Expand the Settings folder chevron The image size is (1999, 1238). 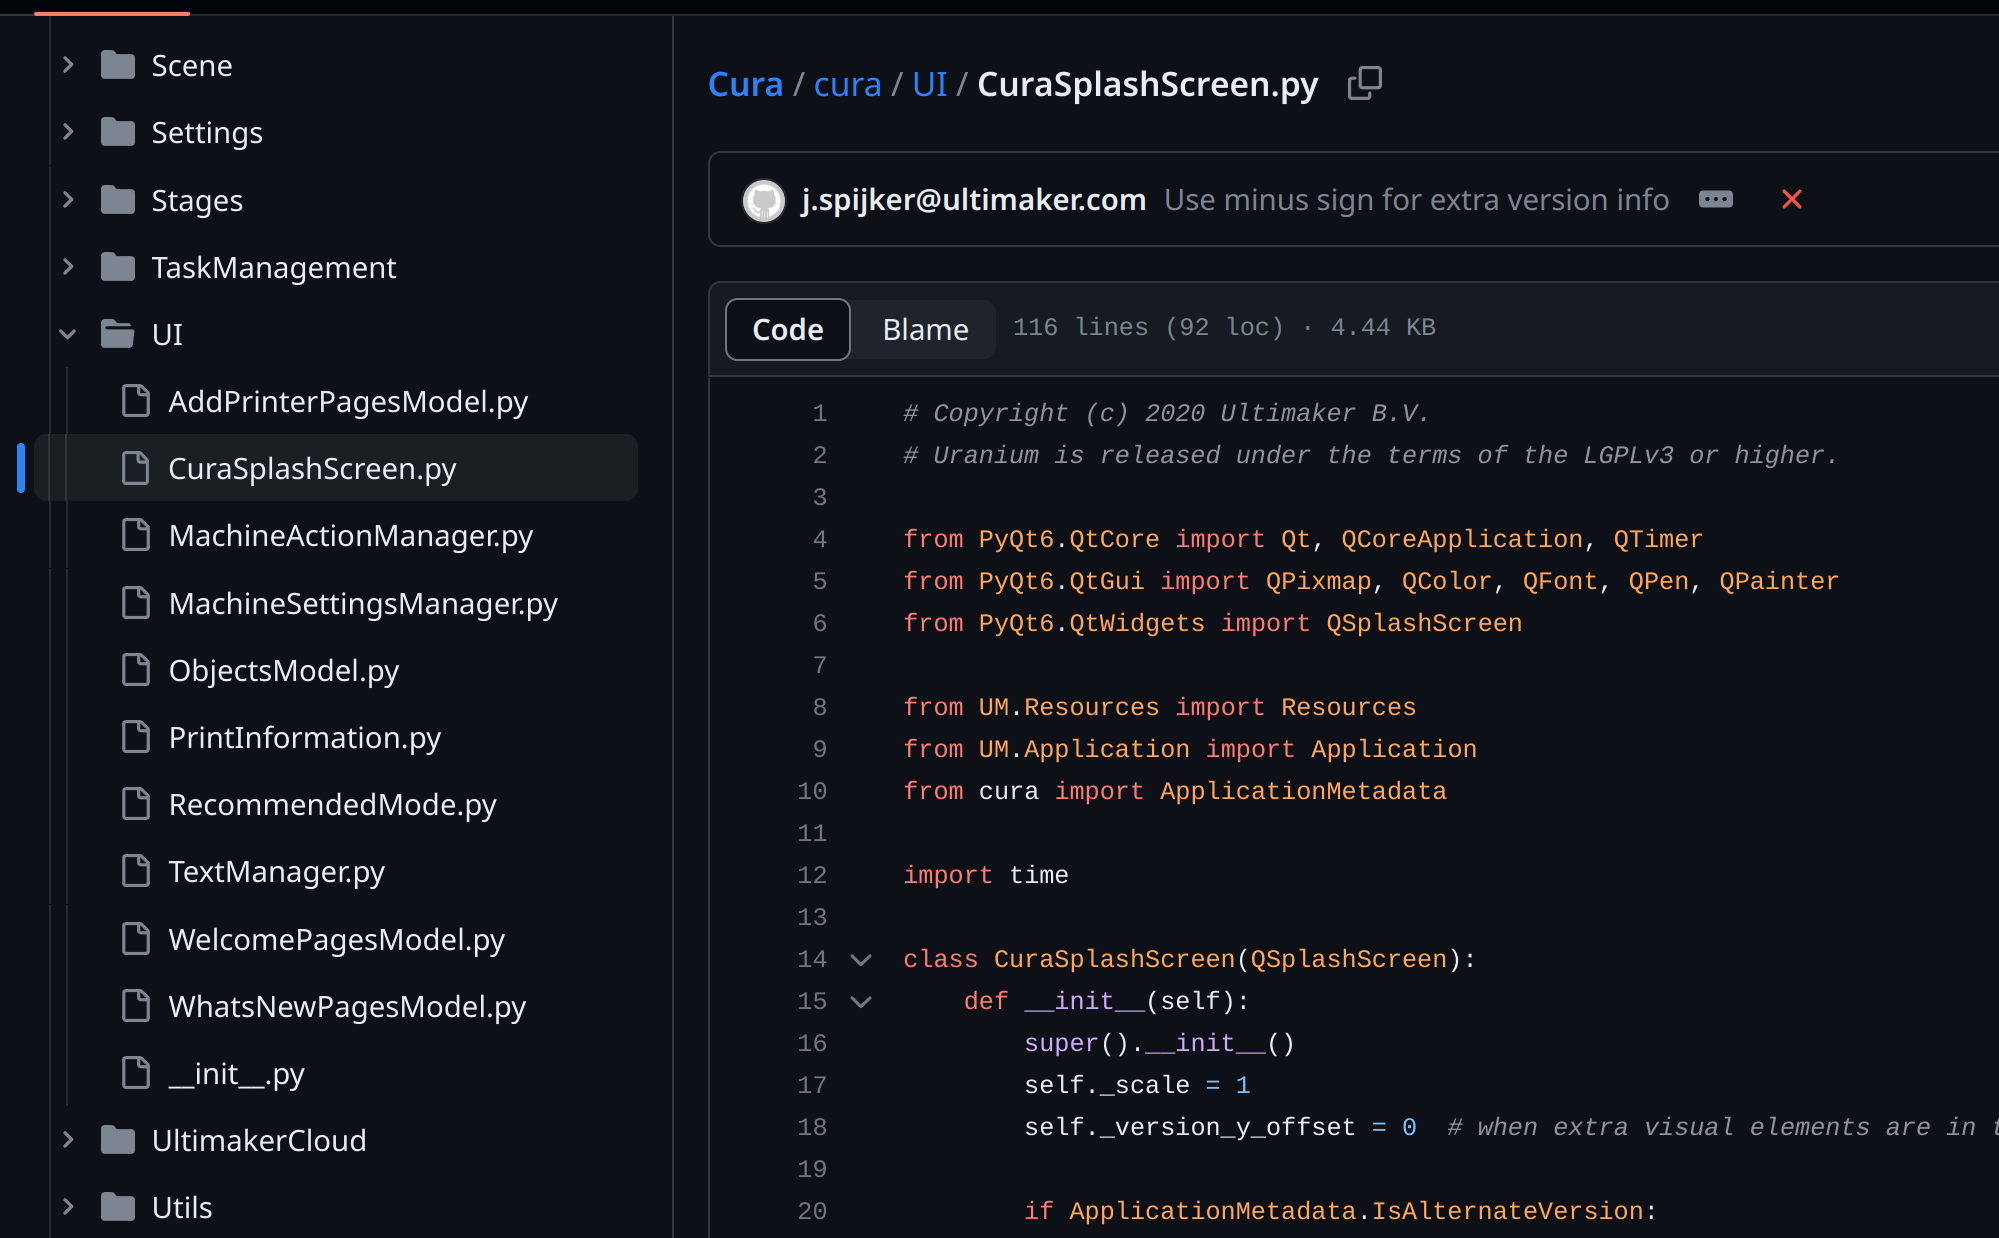pyautogui.click(x=68, y=132)
